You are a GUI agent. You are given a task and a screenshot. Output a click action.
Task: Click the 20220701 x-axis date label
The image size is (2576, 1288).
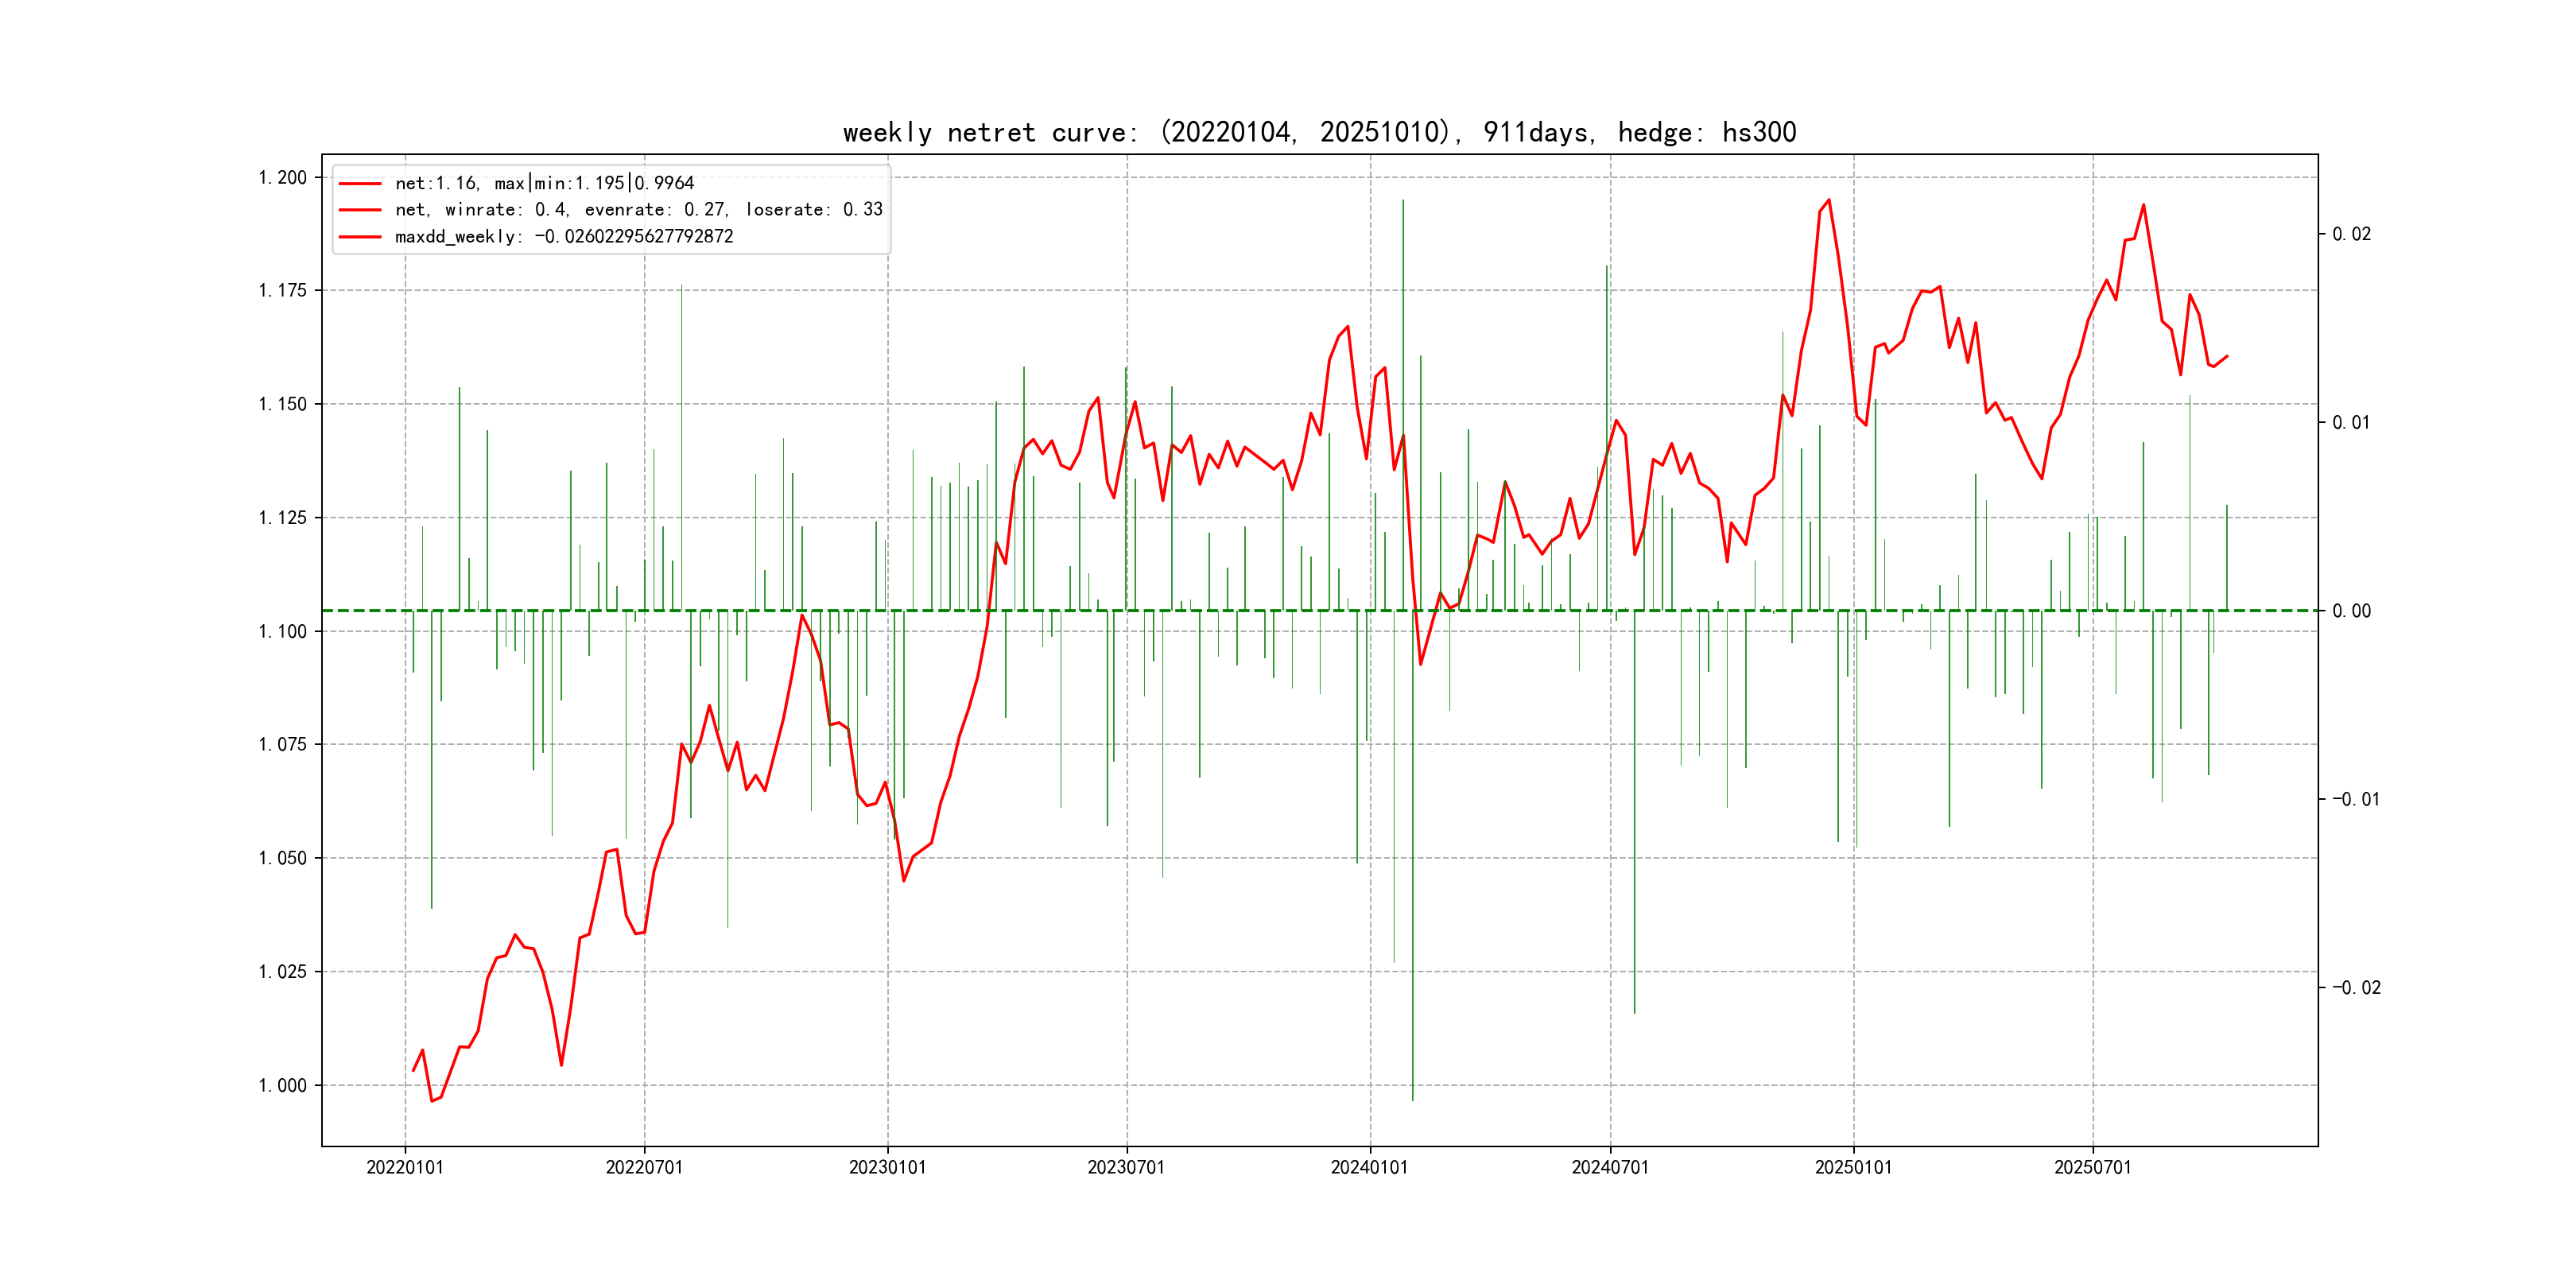point(644,1167)
